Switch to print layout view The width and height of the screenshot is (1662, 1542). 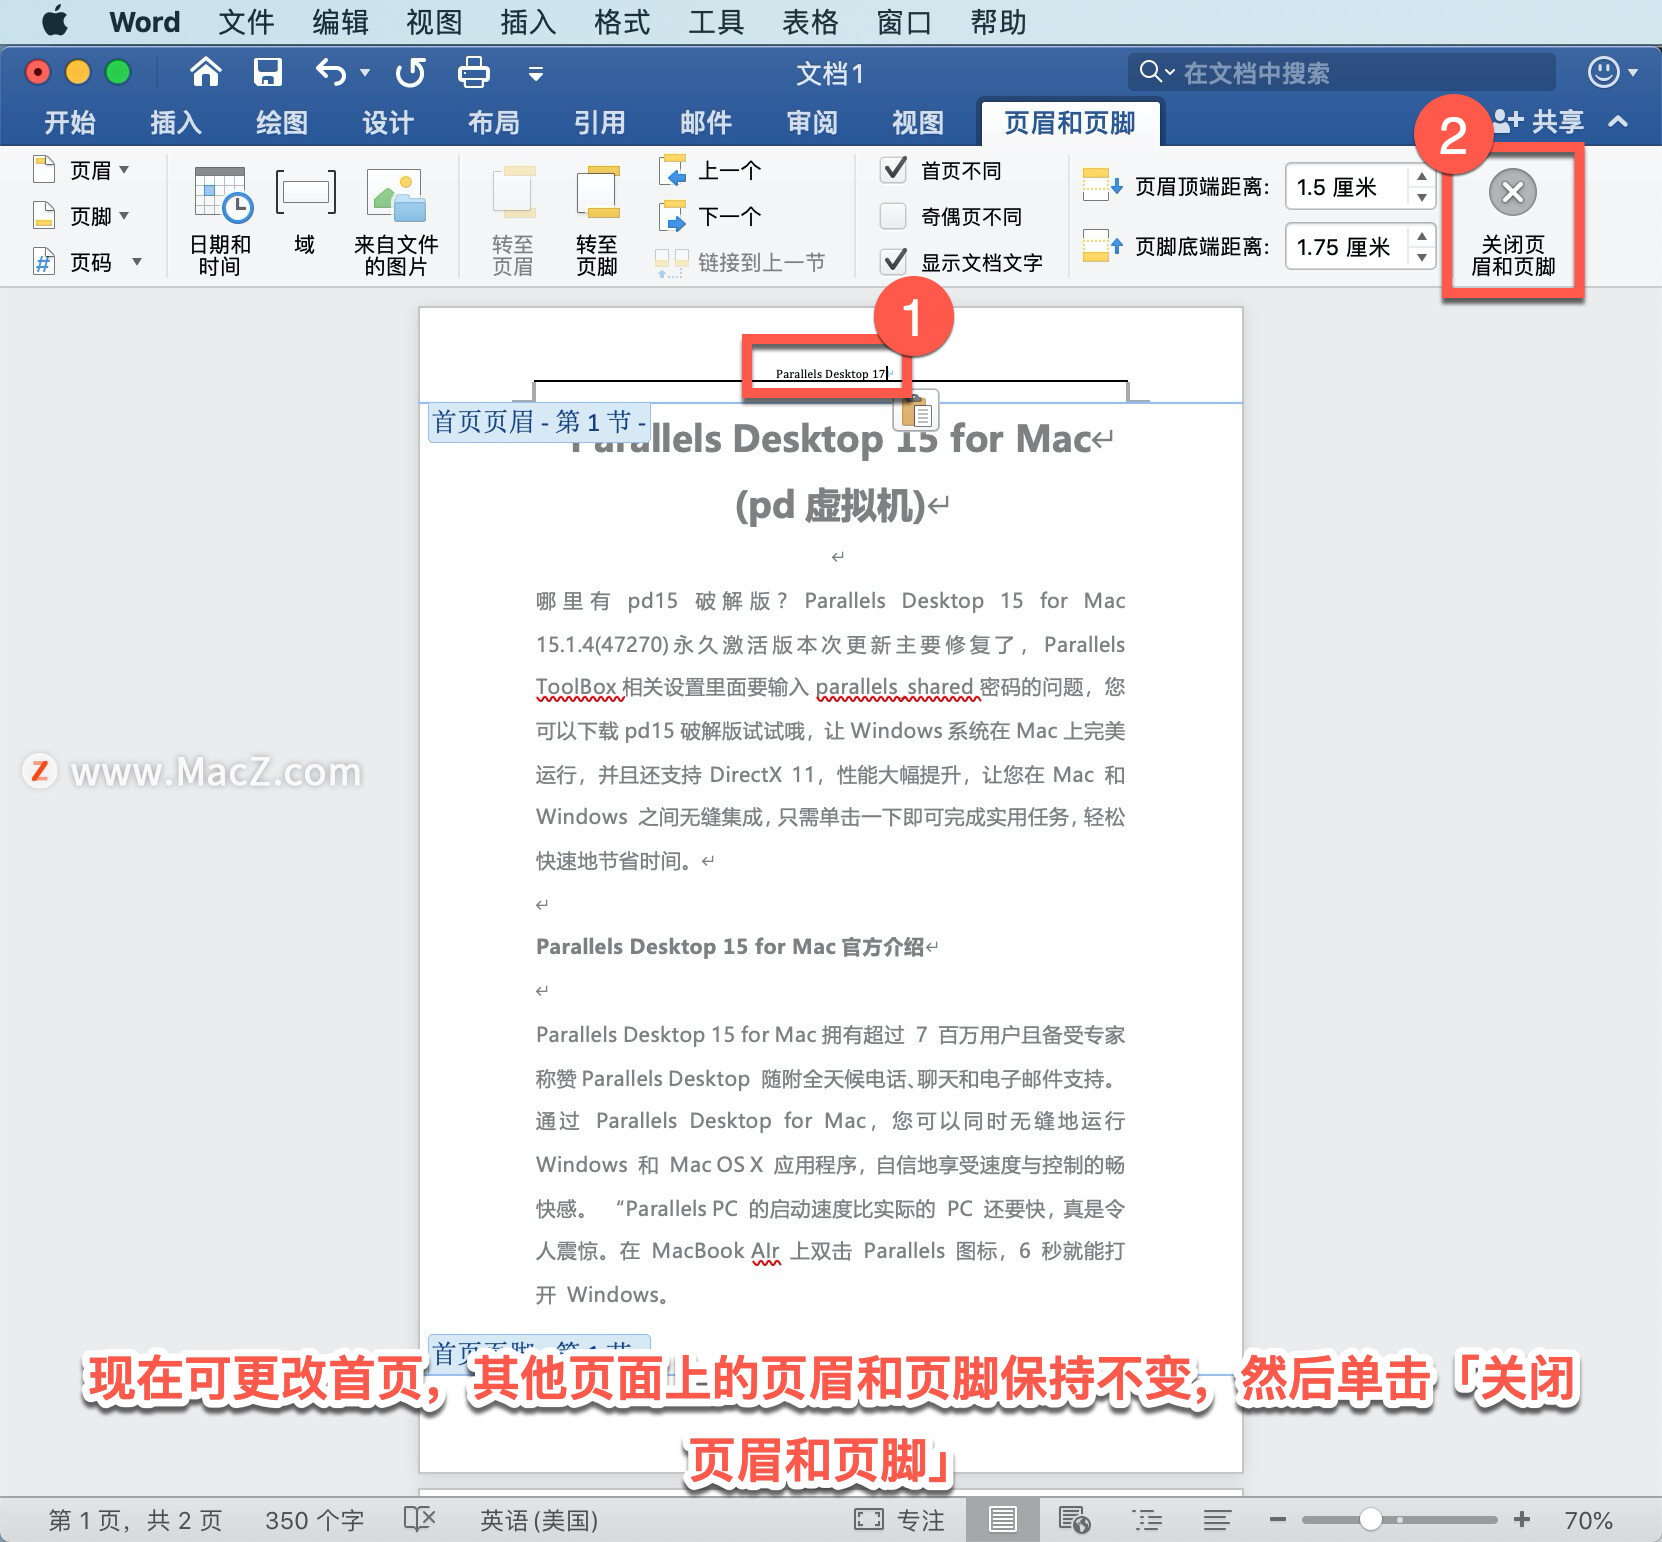tap(1003, 1520)
